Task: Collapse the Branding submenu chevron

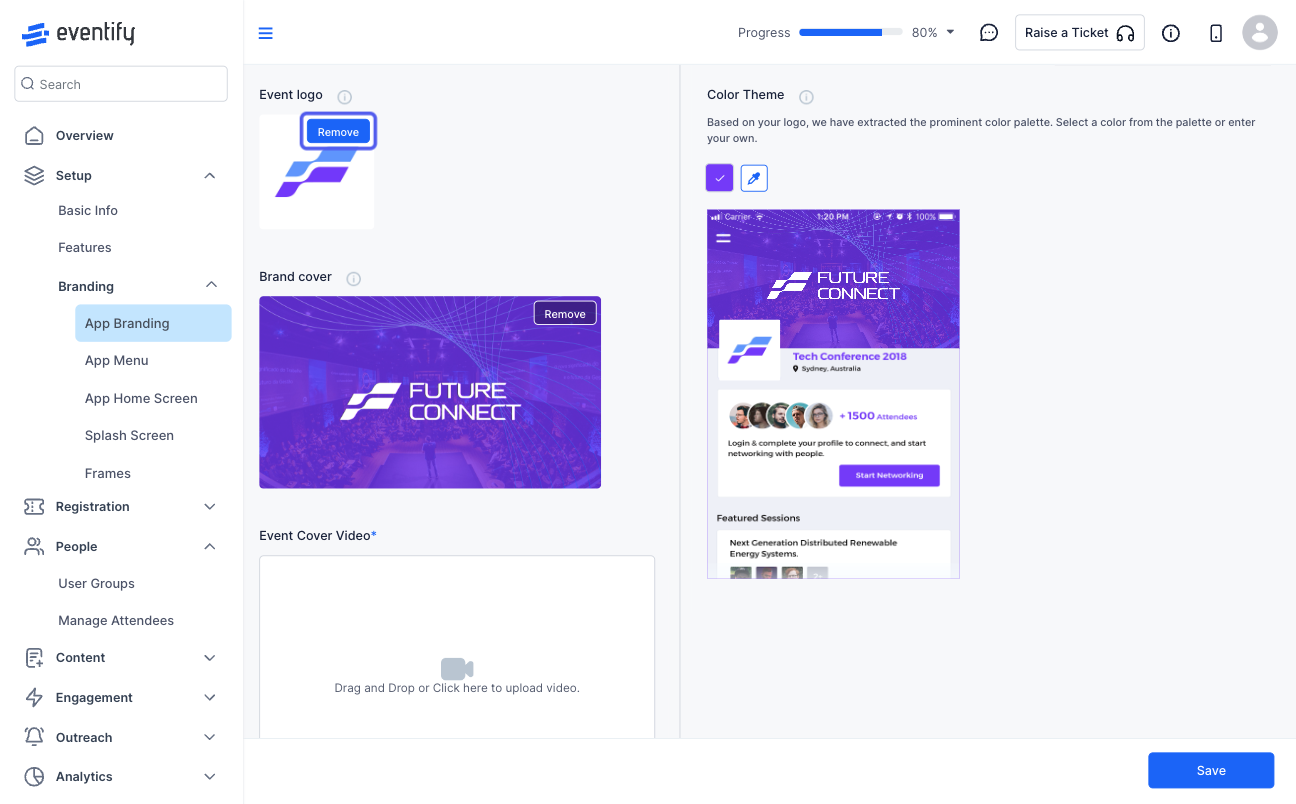Action: tap(211, 285)
